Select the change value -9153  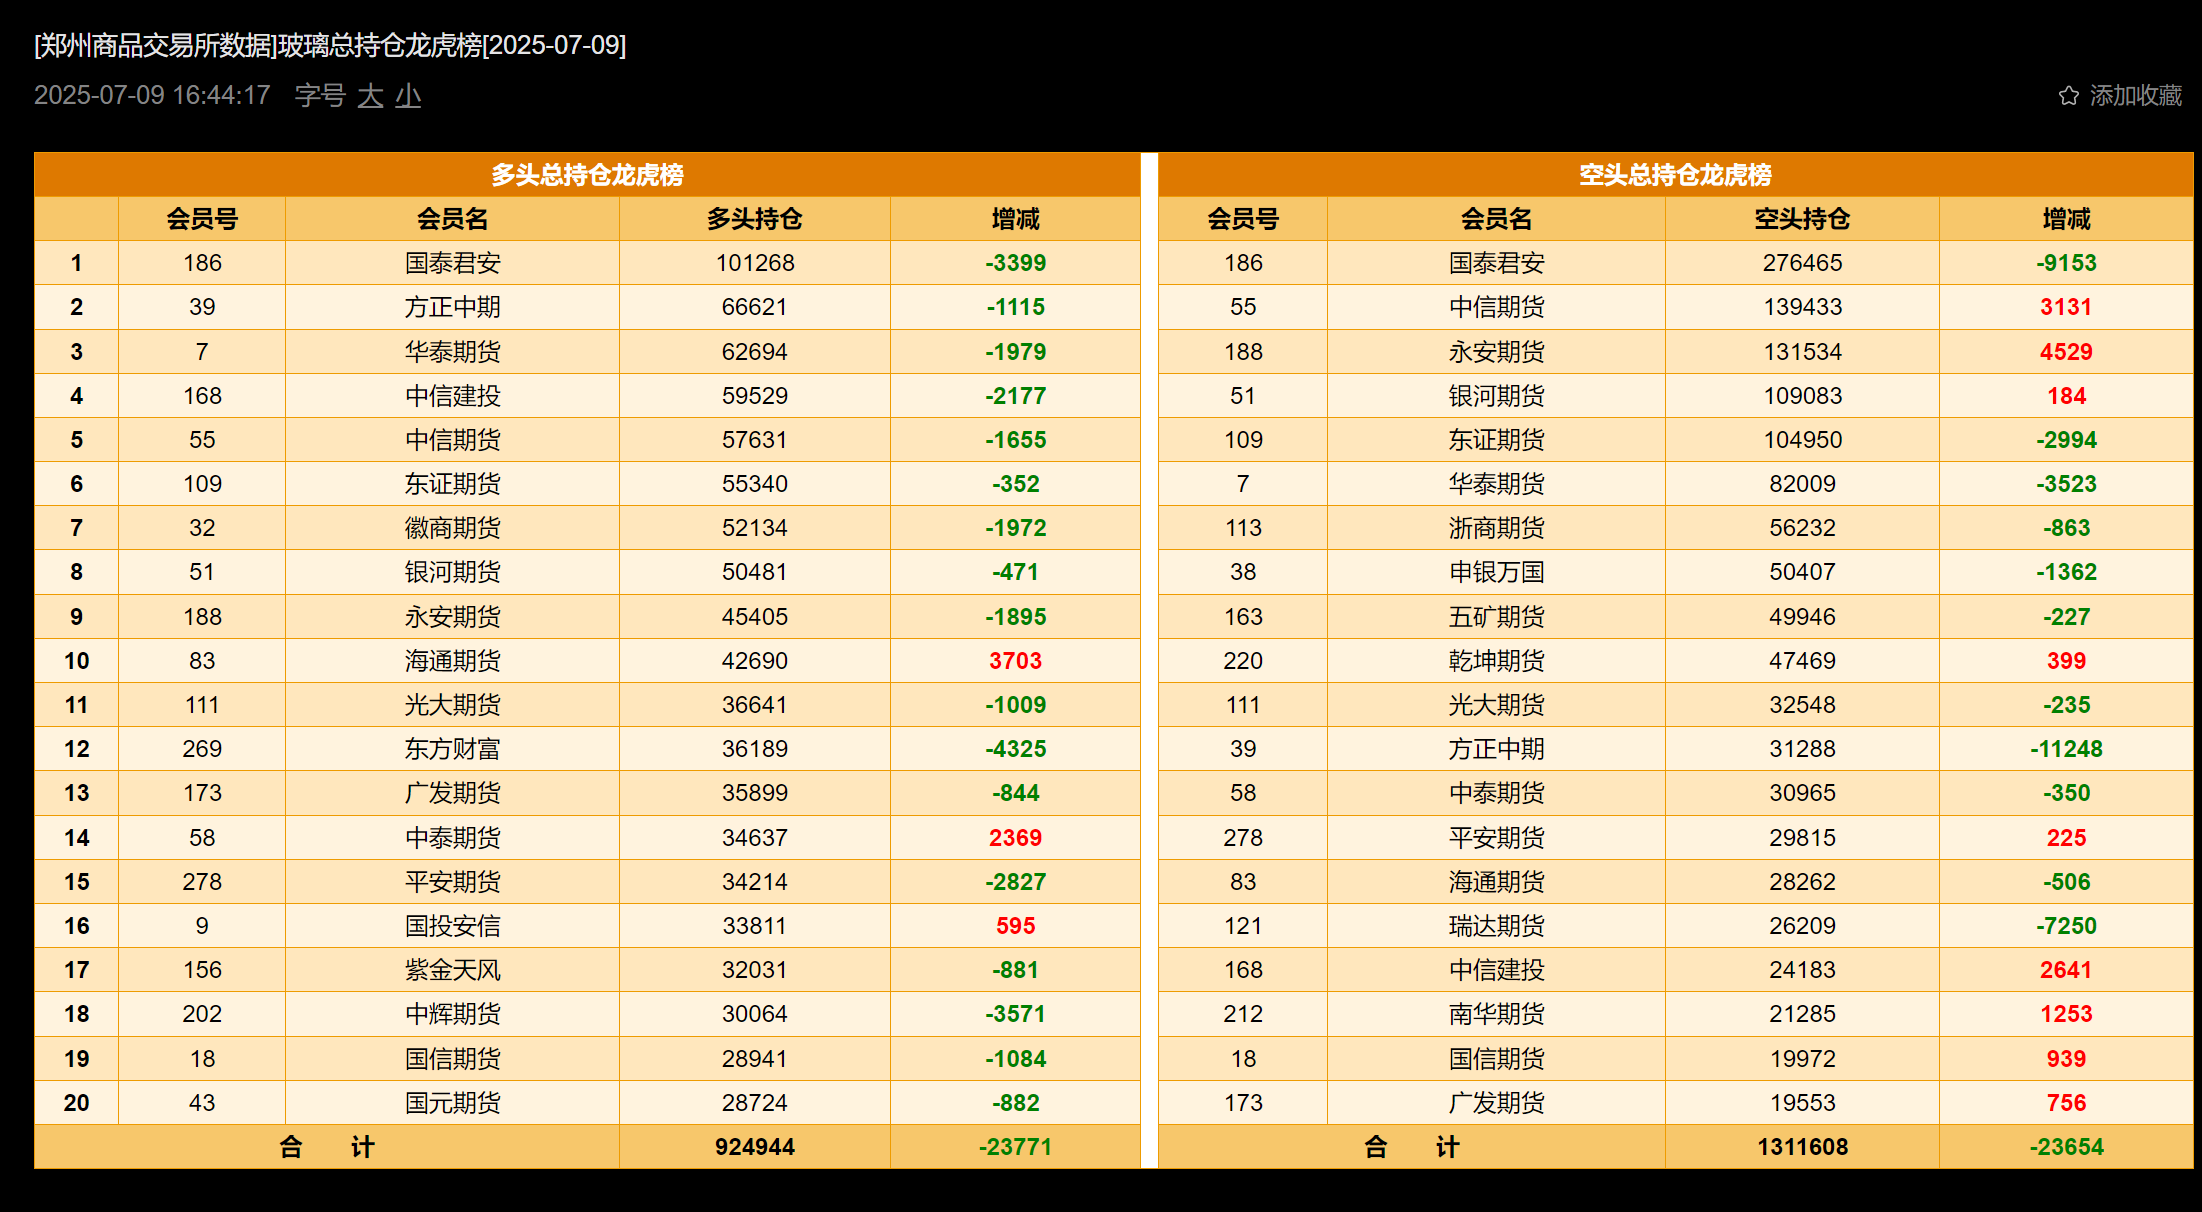click(x=2066, y=263)
